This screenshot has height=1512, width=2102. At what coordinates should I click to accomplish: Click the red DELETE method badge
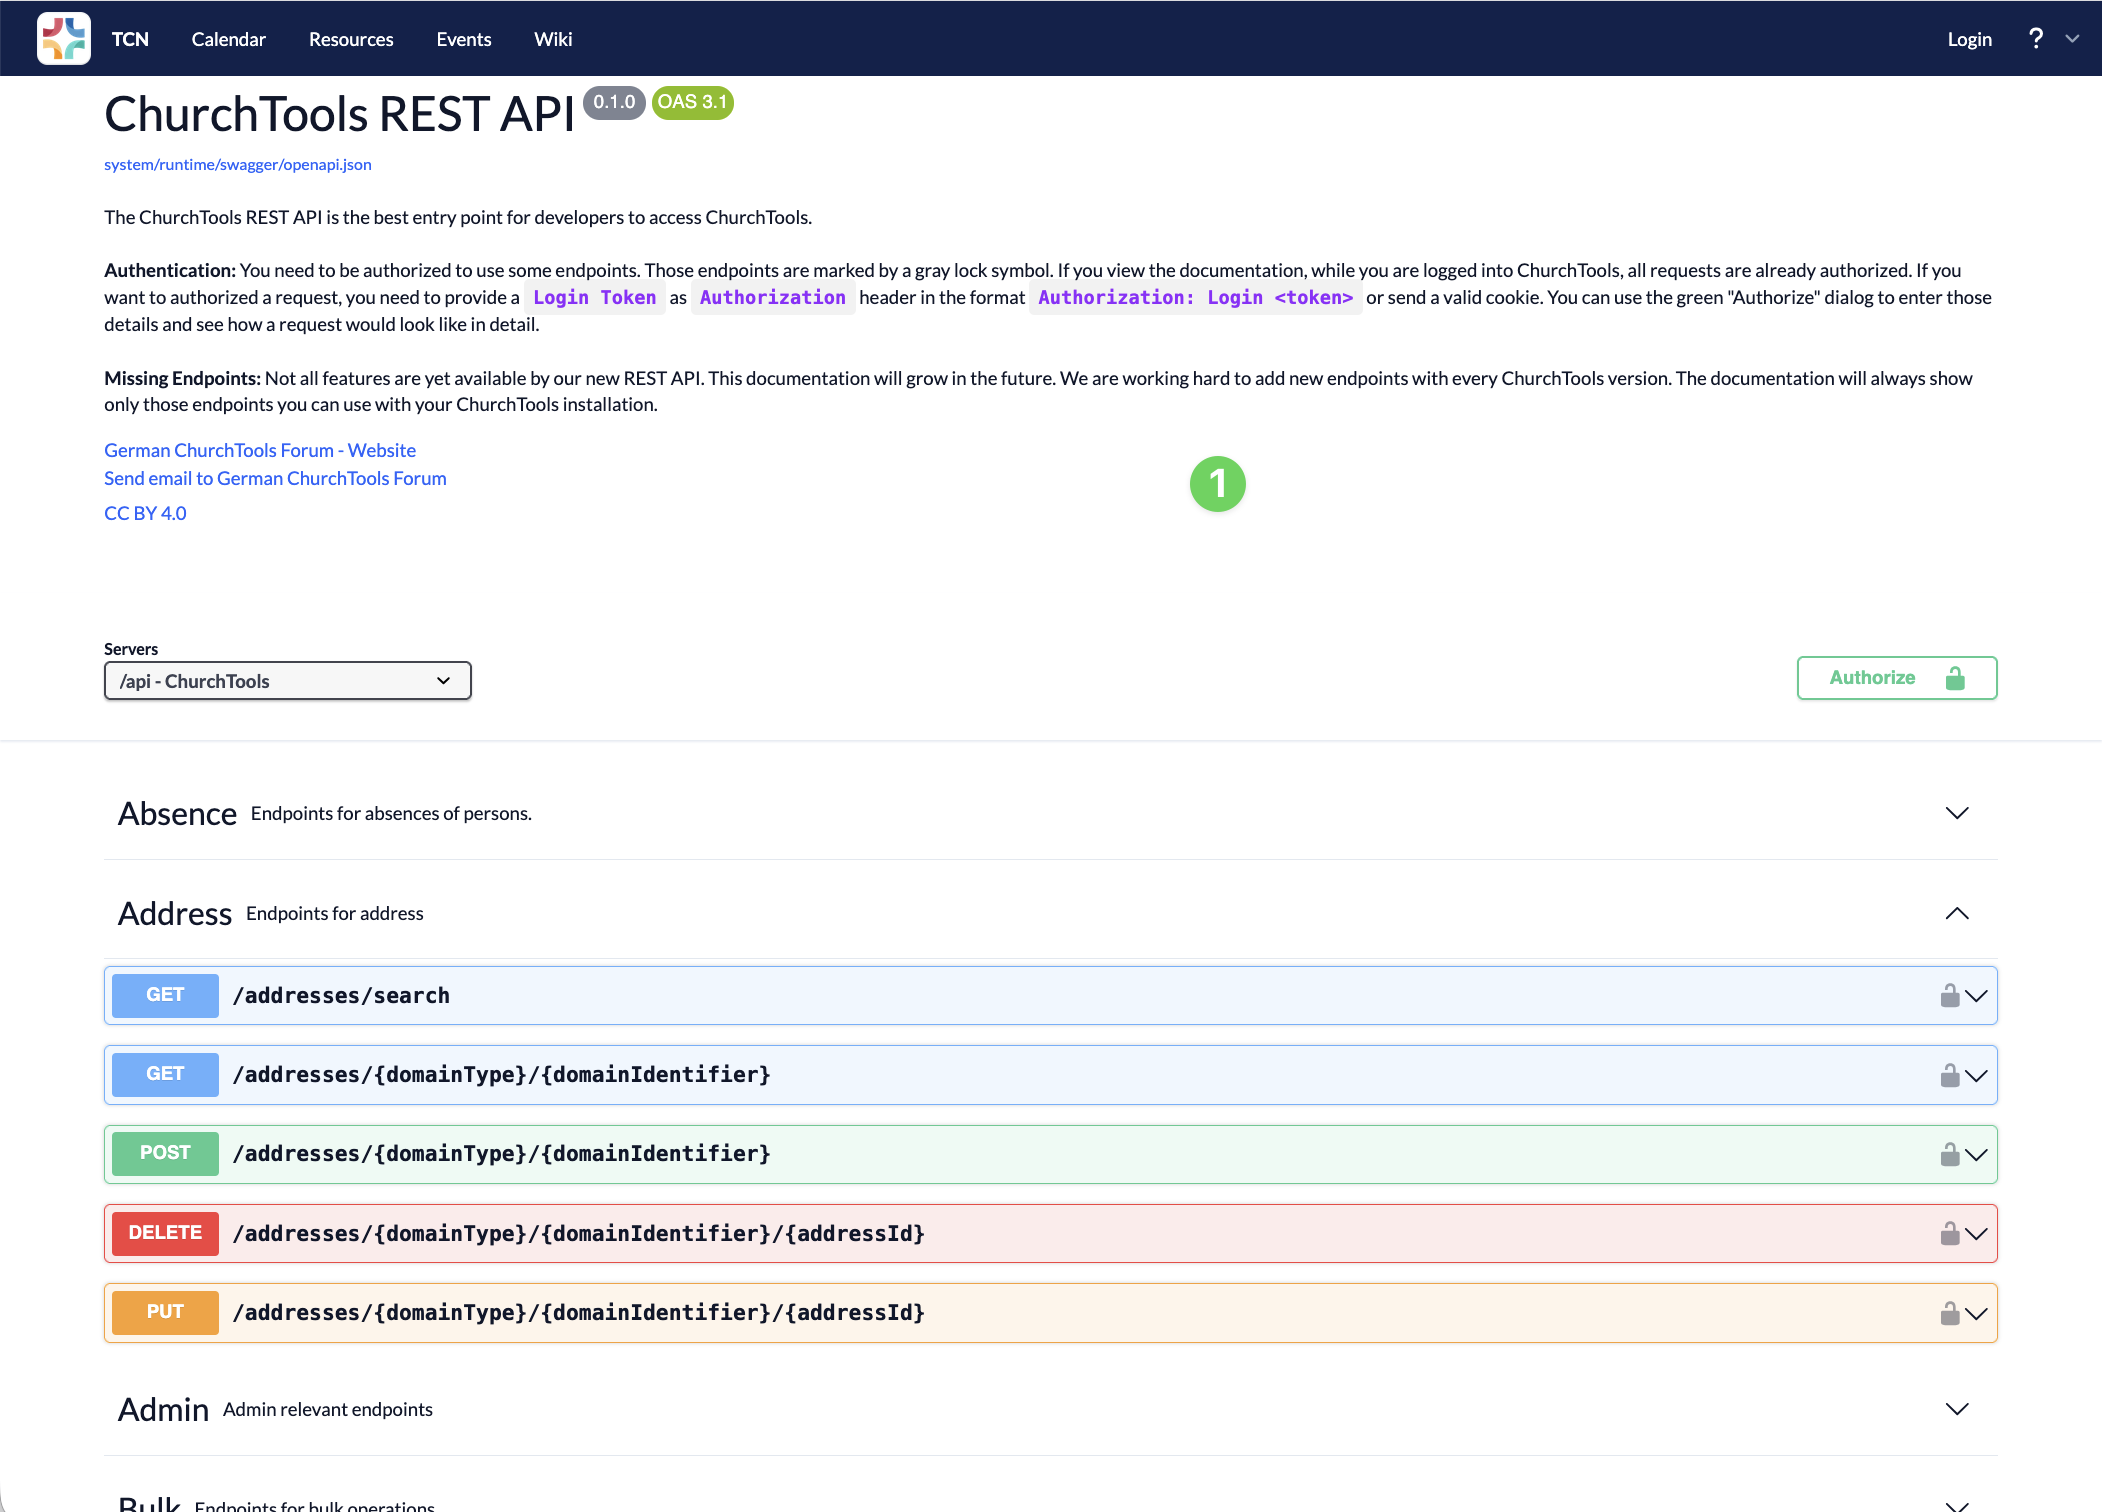pyautogui.click(x=165, y=1233)
